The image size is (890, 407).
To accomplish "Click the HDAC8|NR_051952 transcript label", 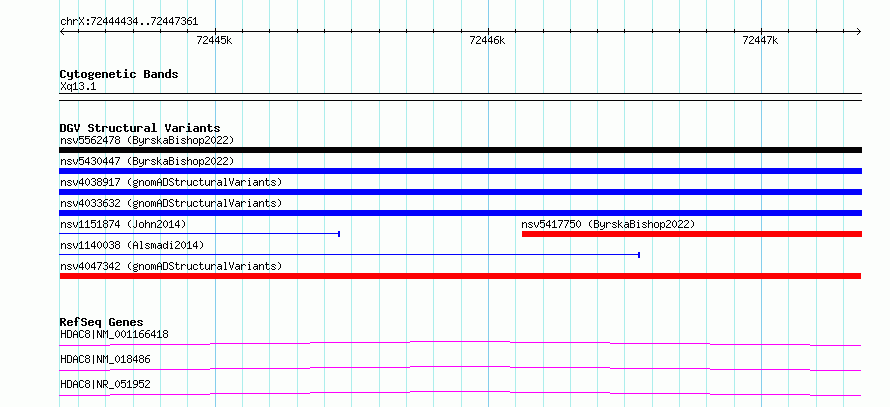I will pos(106,384).
